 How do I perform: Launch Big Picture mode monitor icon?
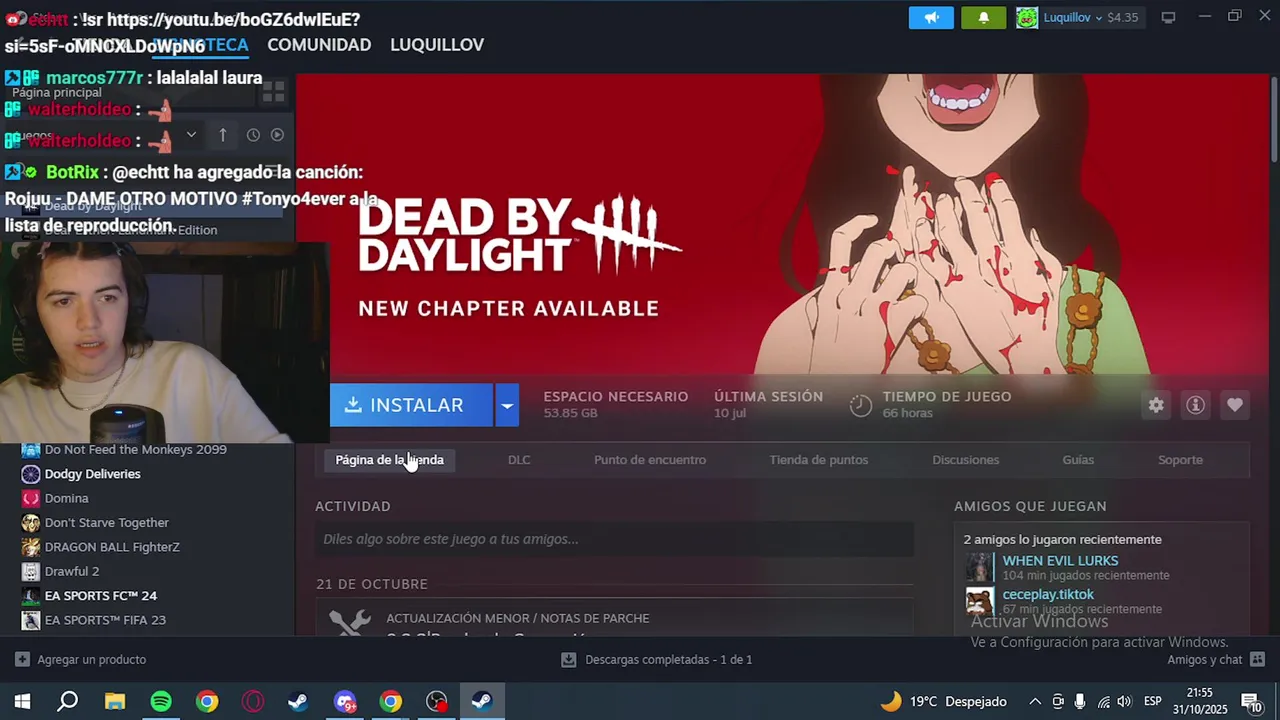pos(1168,17)
